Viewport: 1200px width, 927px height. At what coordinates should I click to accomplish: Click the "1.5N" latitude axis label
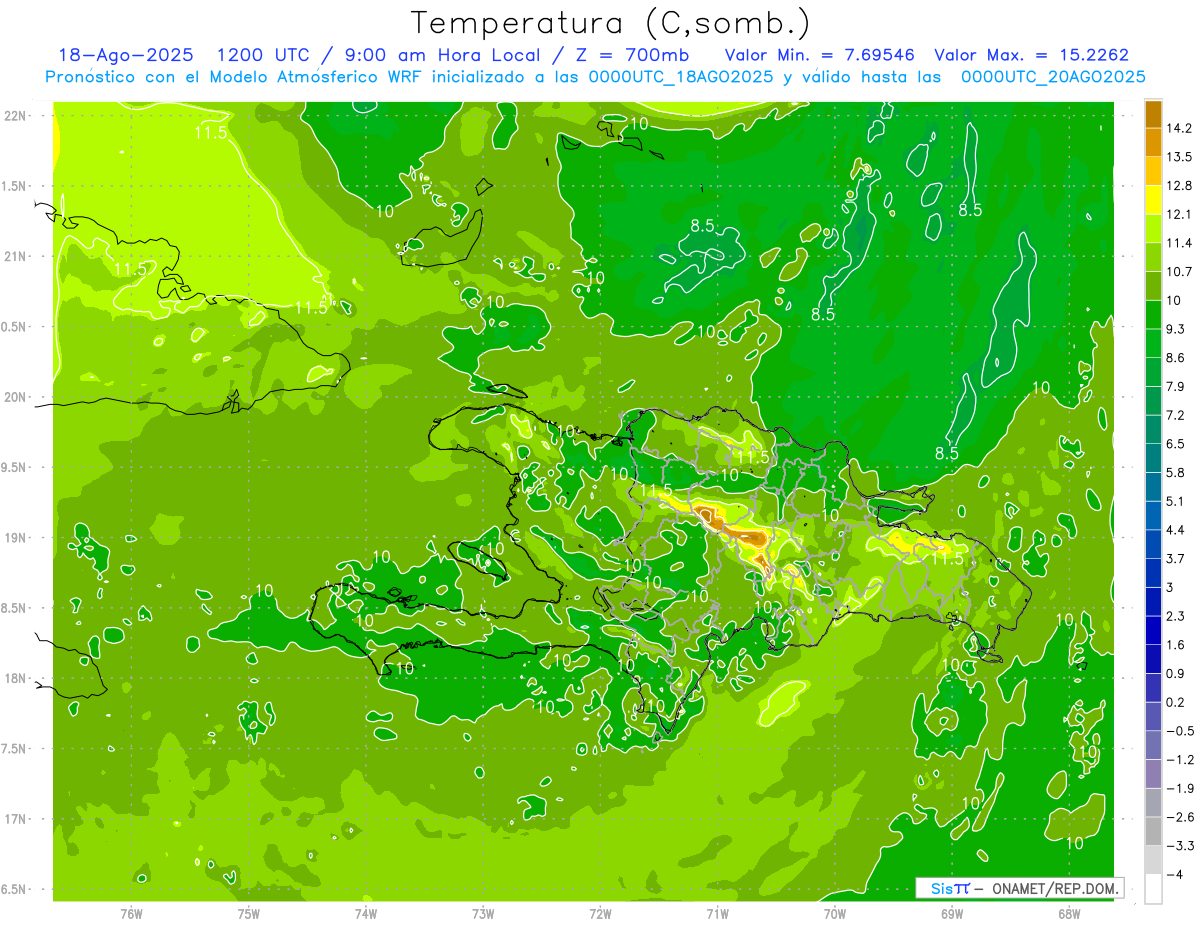tap(15, 186)
